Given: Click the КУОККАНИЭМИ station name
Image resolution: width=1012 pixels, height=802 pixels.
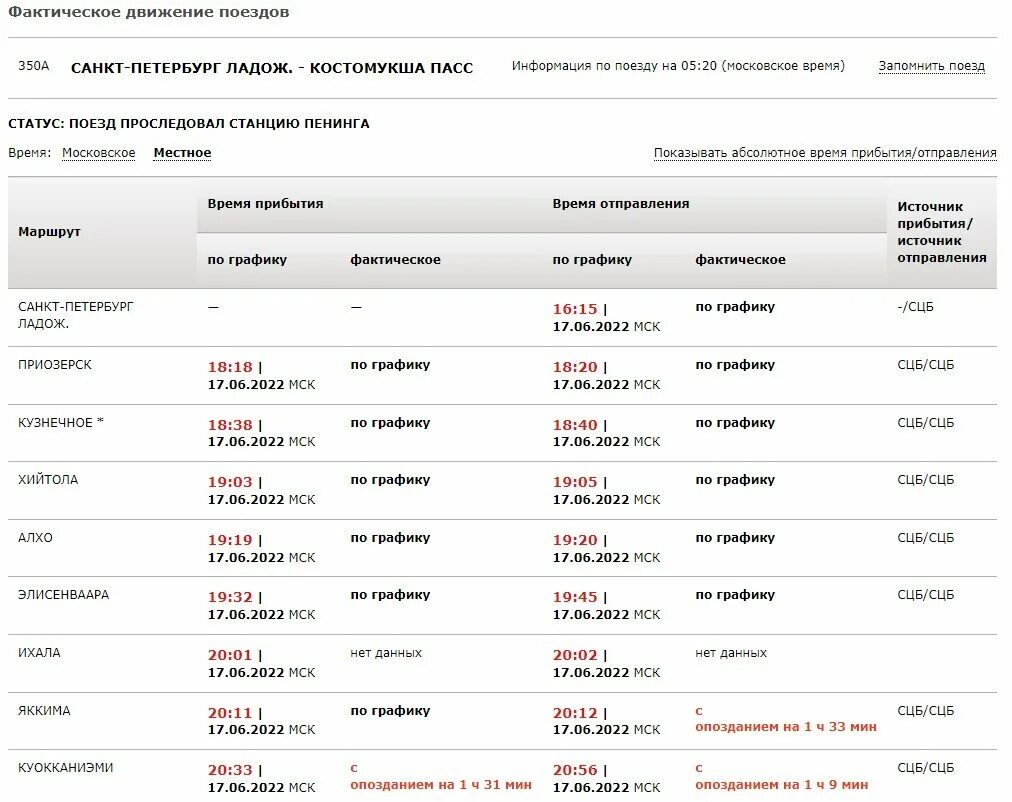Looking at the screenshot, I should [65, 767].
